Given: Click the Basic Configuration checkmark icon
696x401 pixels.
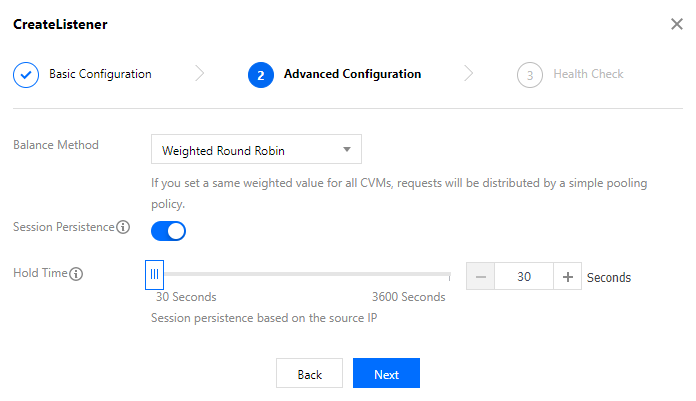Looking at the screenshot, I should [26, 74].
